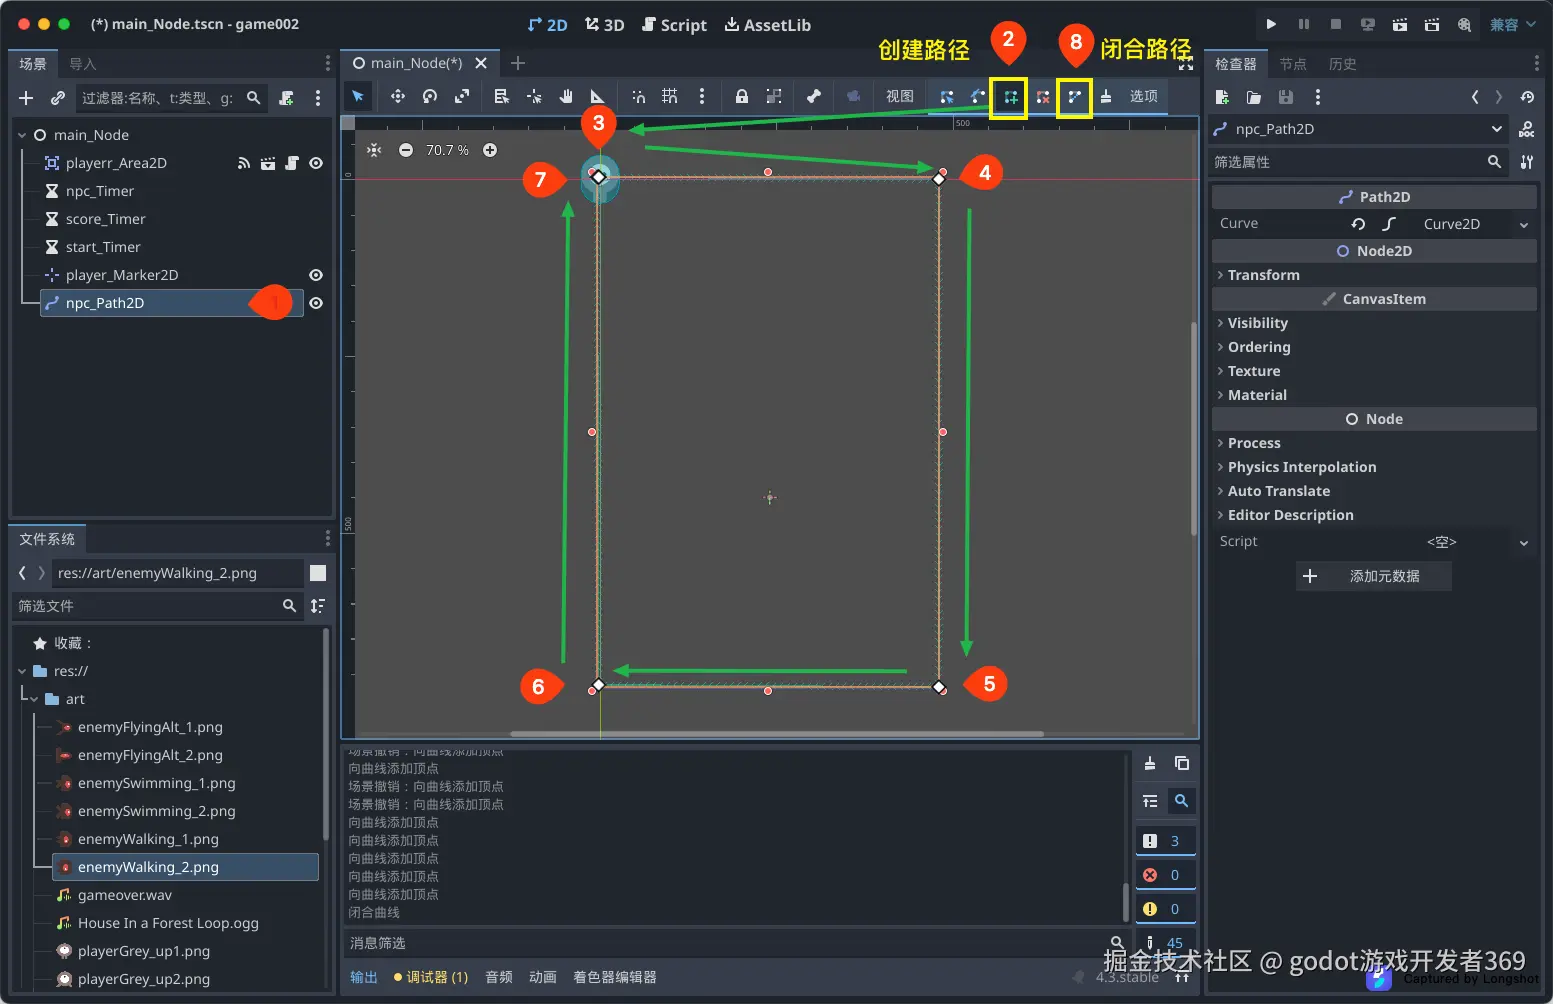Collapse the main_Node tree root
Viewport: 1553px width, 1004px height.
click(x=22, y=135)
